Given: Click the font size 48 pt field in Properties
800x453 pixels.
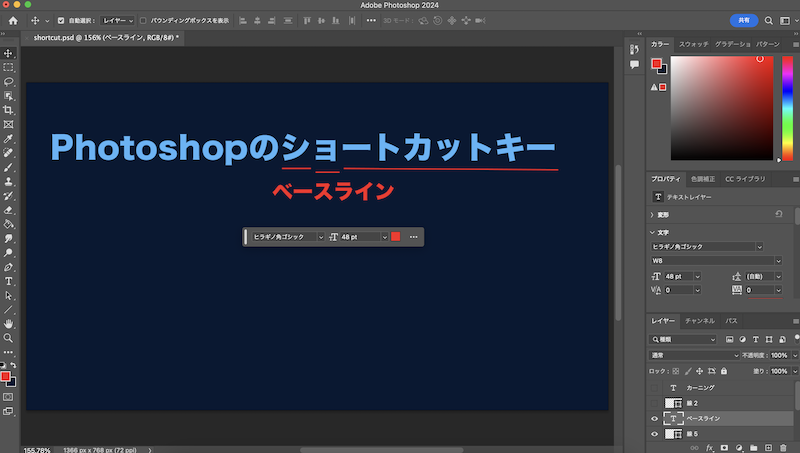Looking at the screenshot, I should (x=678, y=276).
